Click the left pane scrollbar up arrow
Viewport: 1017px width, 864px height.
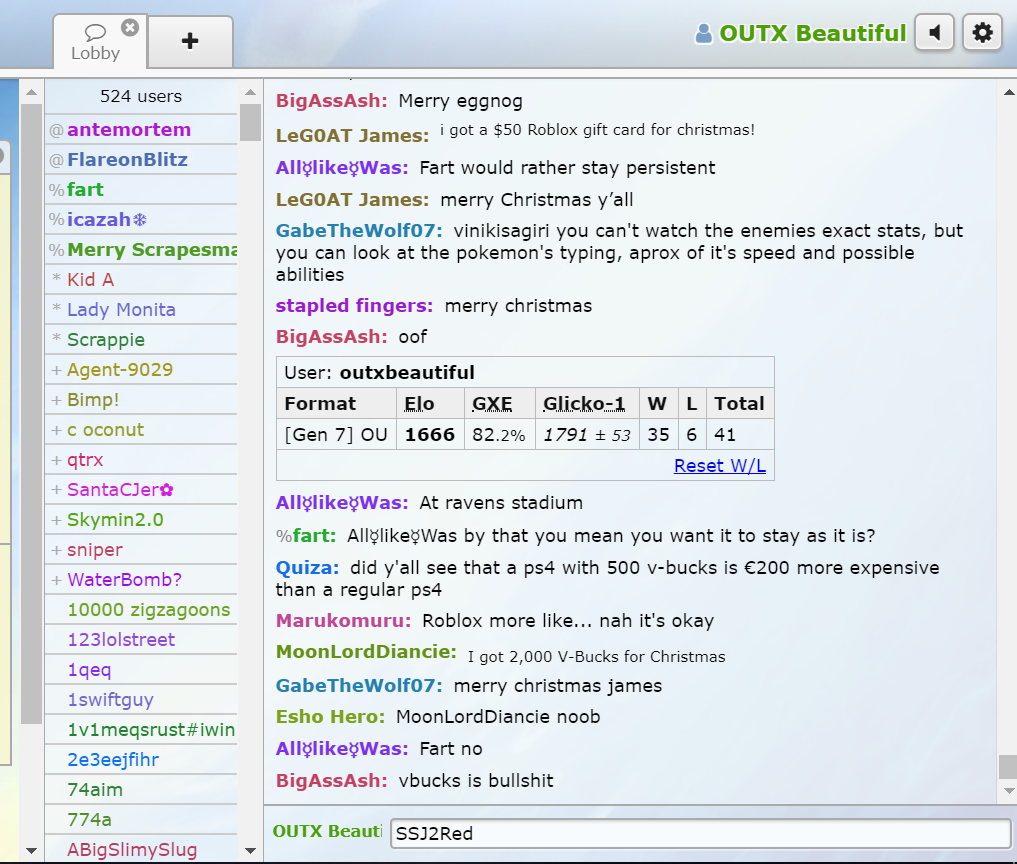(31, 92)
